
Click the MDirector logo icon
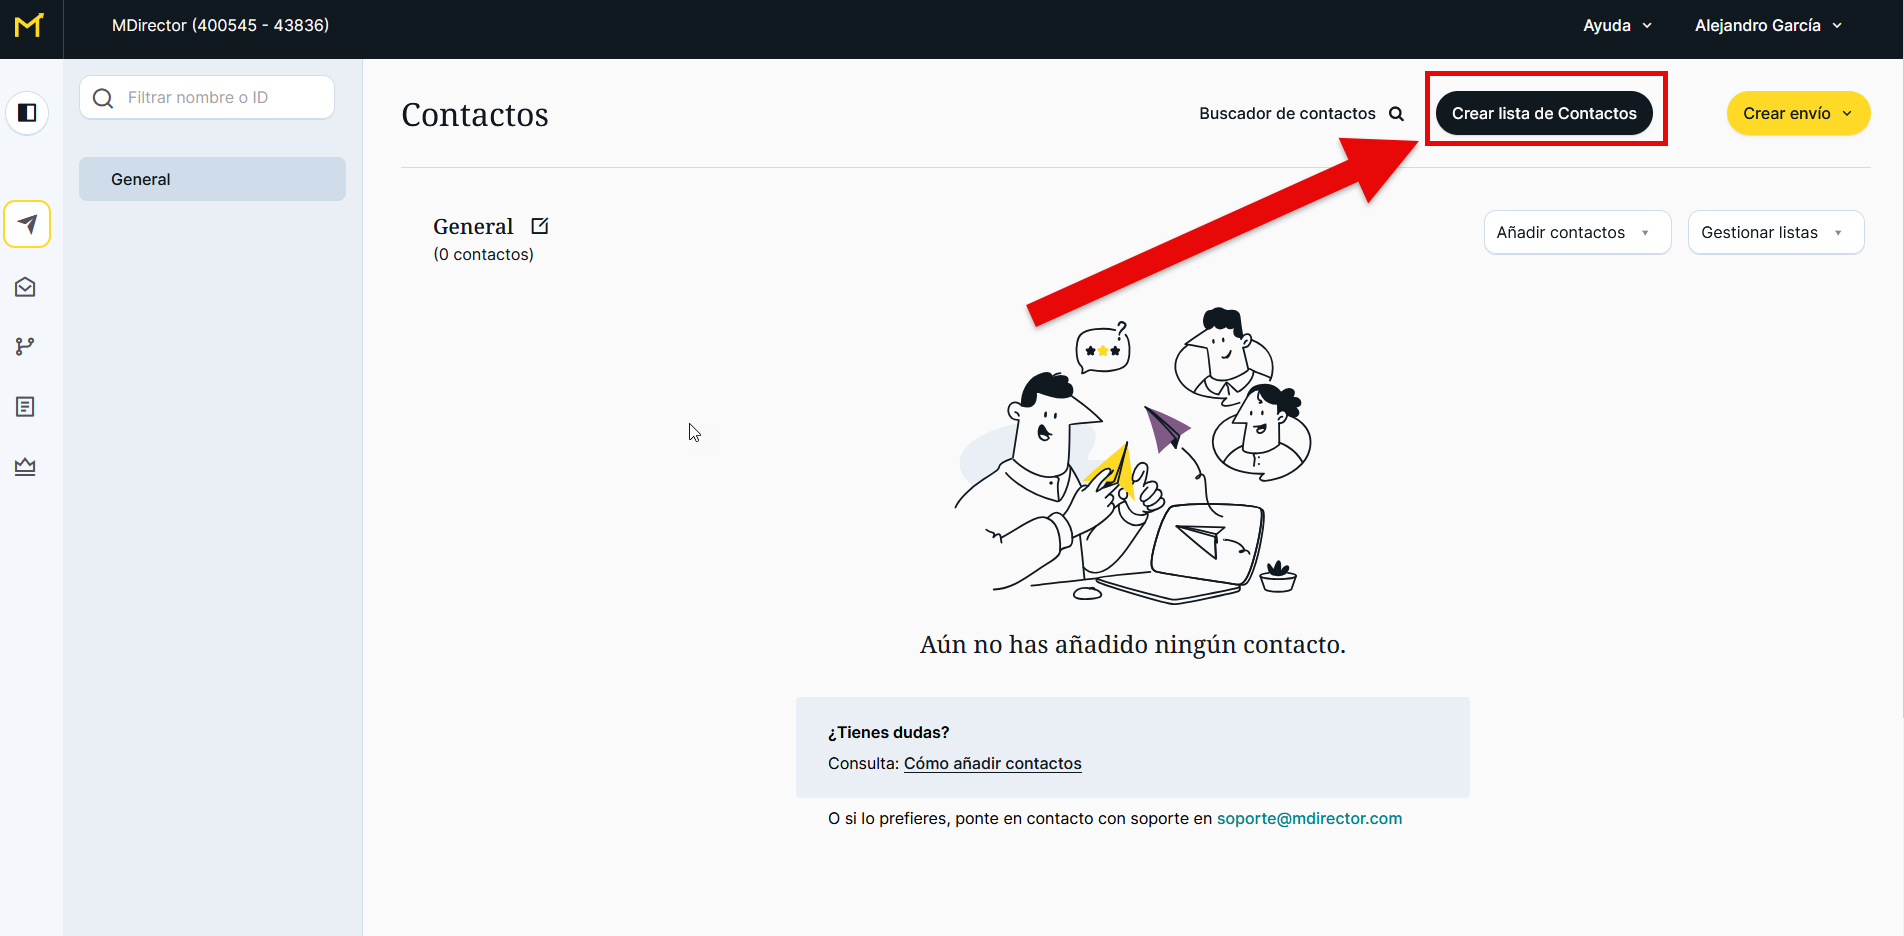[x=29, y=26]
